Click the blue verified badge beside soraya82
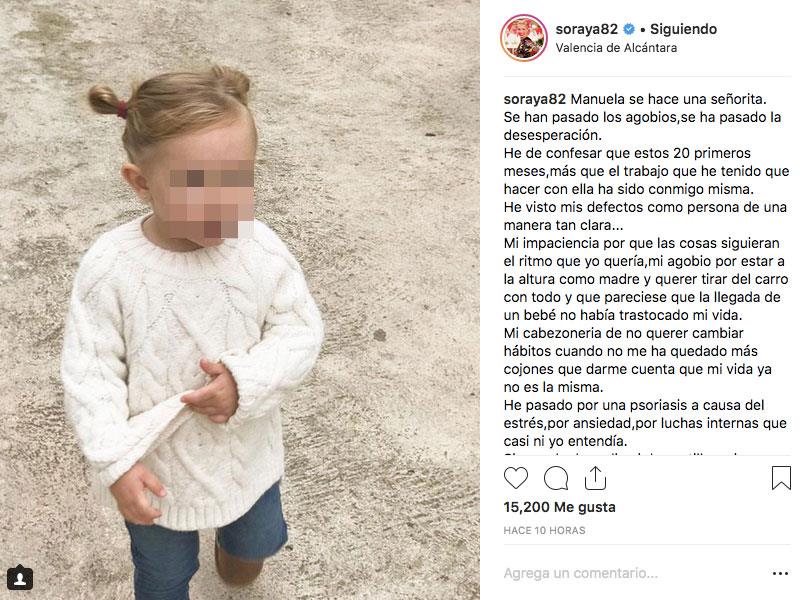 (x=629, y=30)
